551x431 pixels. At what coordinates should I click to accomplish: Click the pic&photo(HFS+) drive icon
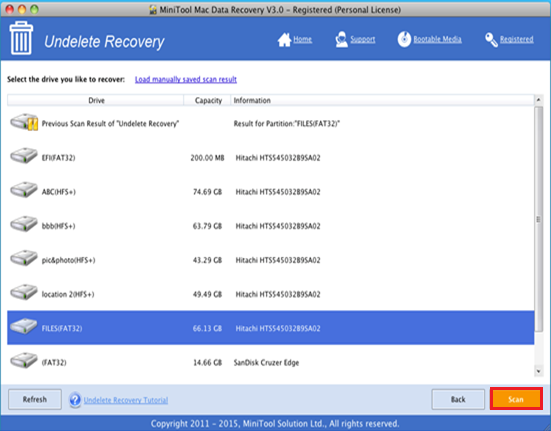point(24,258)
